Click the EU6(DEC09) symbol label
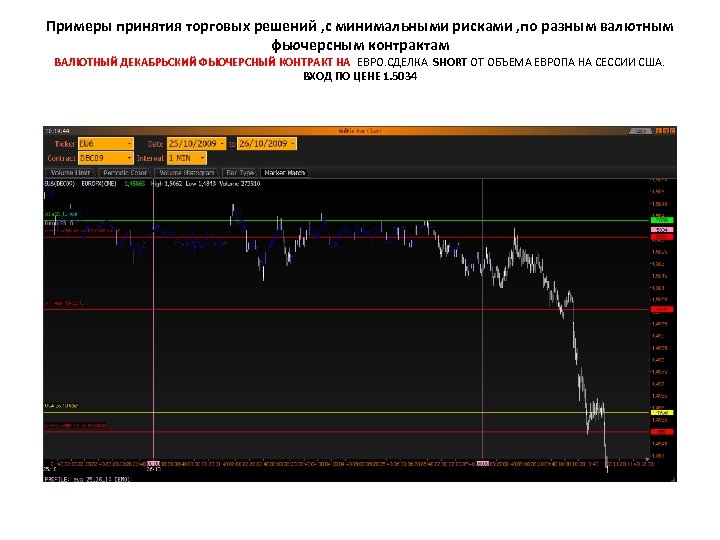This screenshot has width=720, height=540. tap(60, 184)
